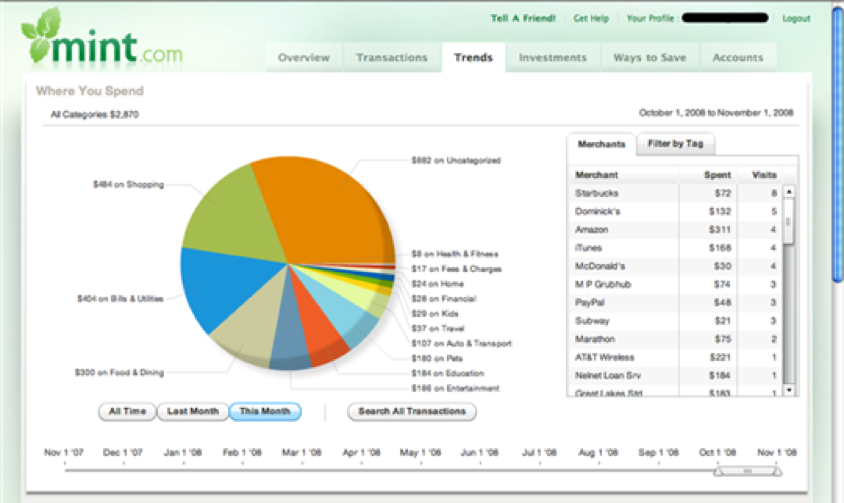
Task: Select the McDonald's merchant row
Action: tap(676, 266)
